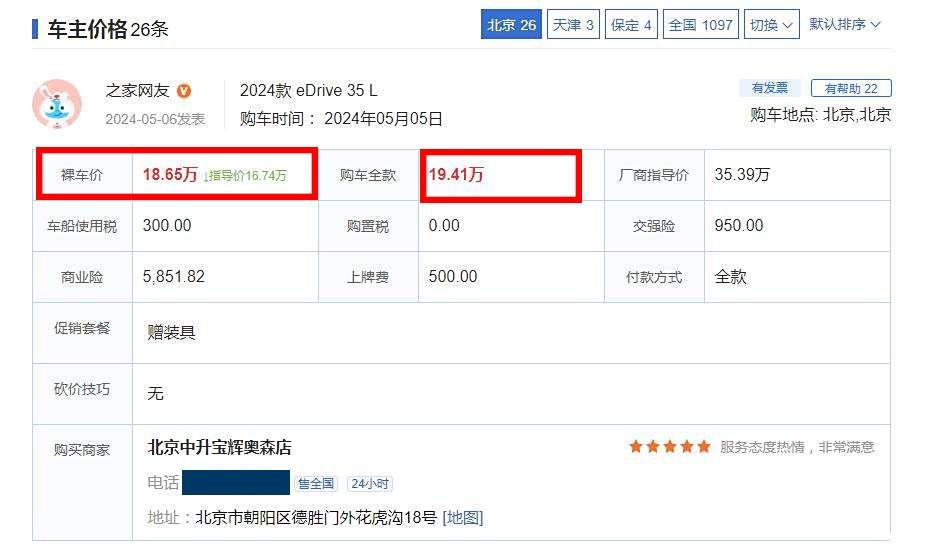Switch to the 保定 4 tab
925x546 pixels.
click(632, 25)
